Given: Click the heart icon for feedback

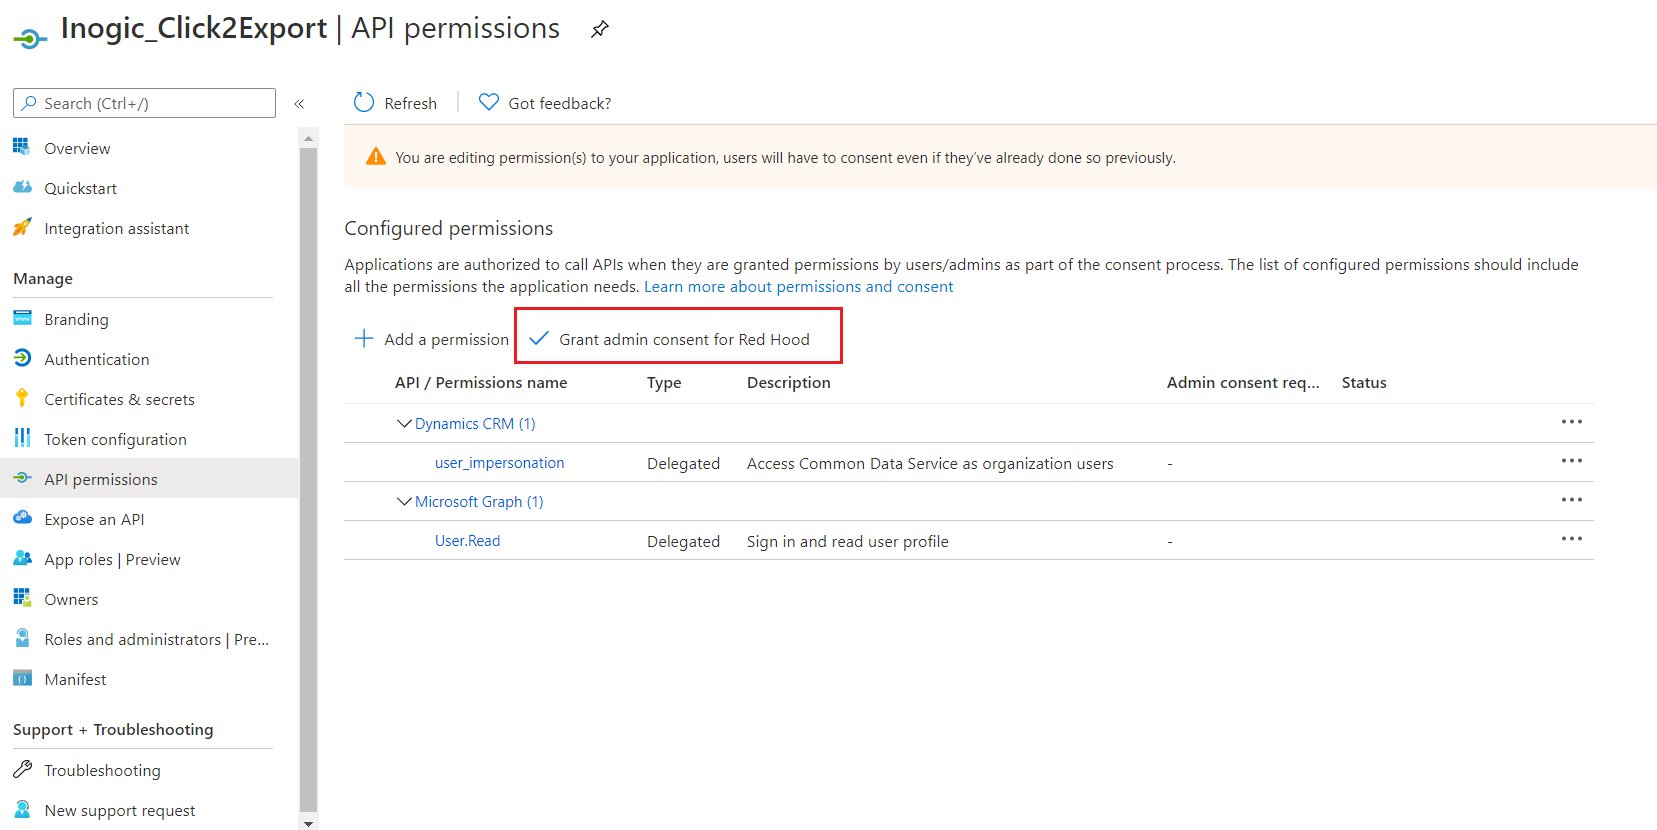Looking at the screenshot, I should click(488, 102).
